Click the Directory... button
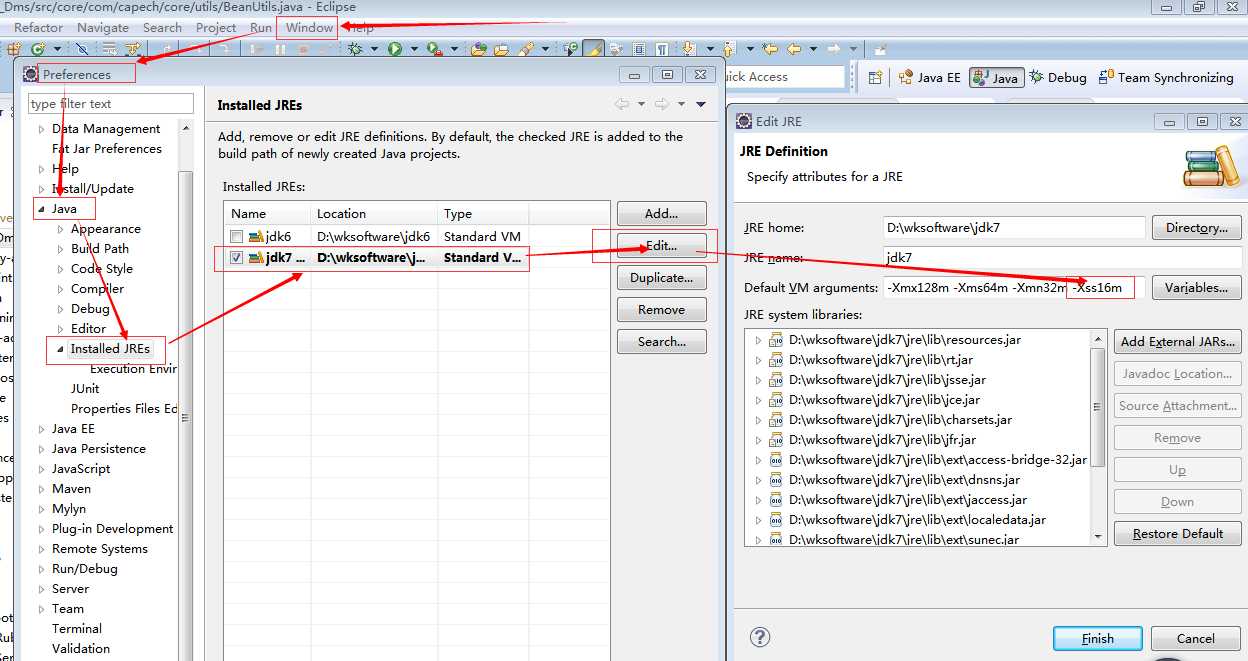1248x661 pixels. [x=1196, y=227]
